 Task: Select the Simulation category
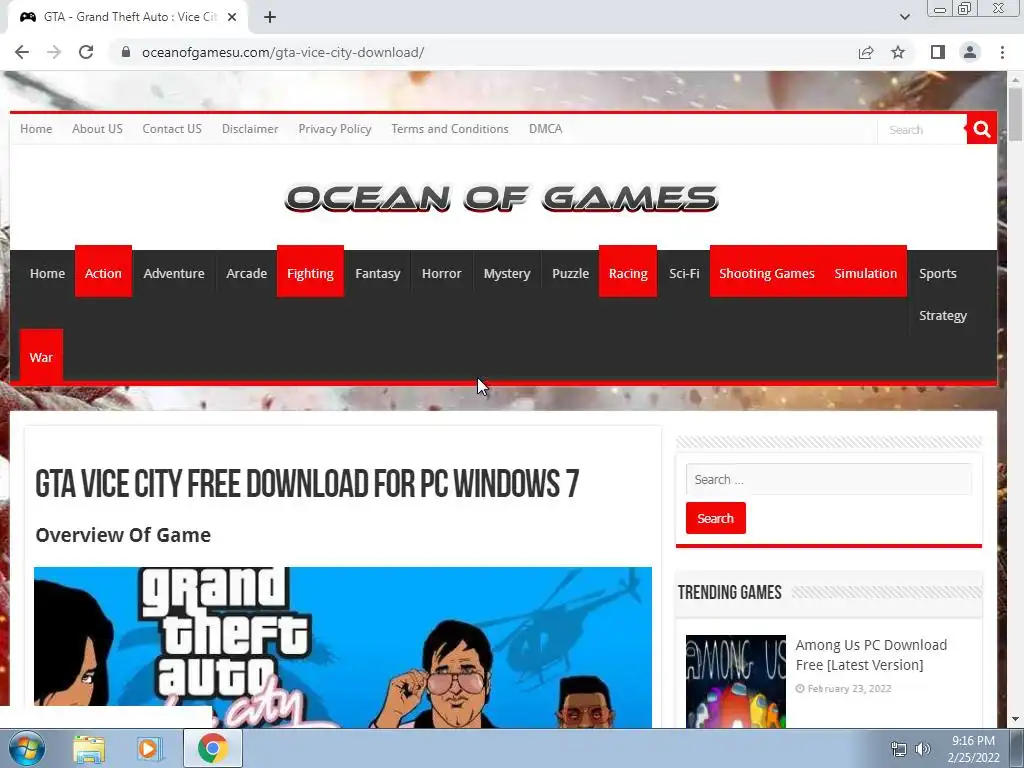865,273
